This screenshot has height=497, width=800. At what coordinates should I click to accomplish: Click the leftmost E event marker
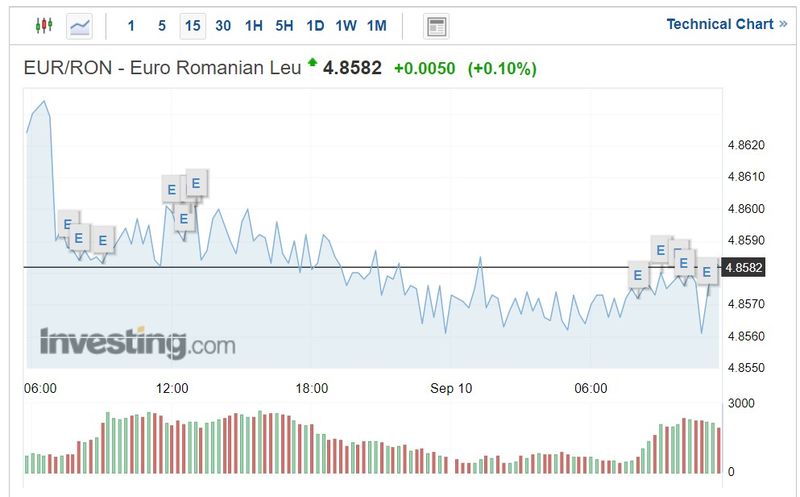(x=67, y=224)
